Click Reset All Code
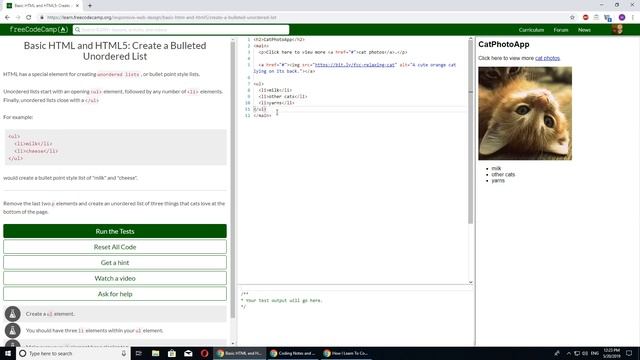Image resolution: width=640 pixels, height=360 pixels. pos(115,247)
